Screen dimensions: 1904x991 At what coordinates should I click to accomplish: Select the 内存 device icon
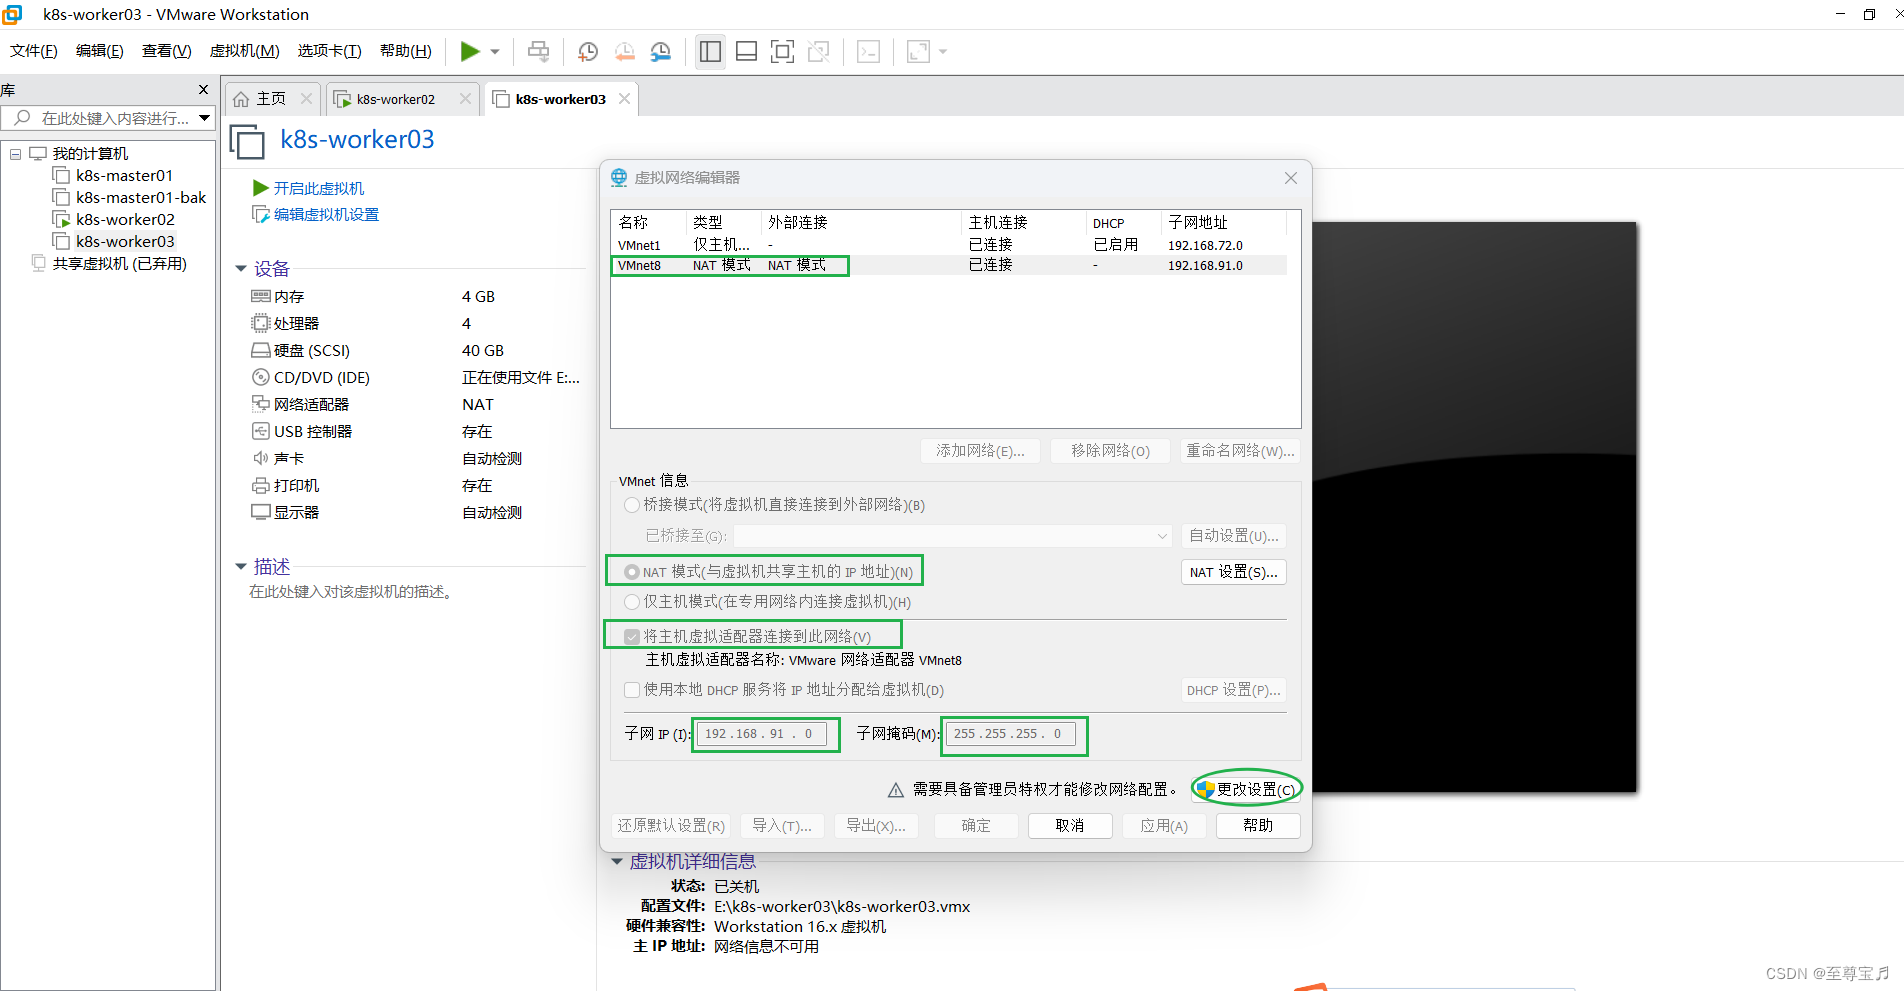(260, 296)
